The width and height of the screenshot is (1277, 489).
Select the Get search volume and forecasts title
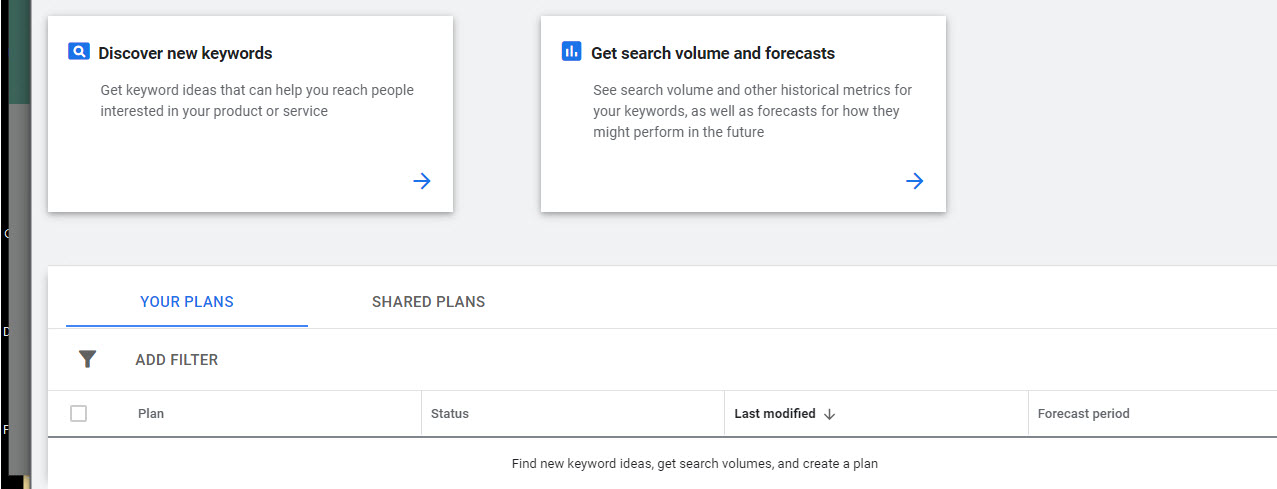click(712, 53)
